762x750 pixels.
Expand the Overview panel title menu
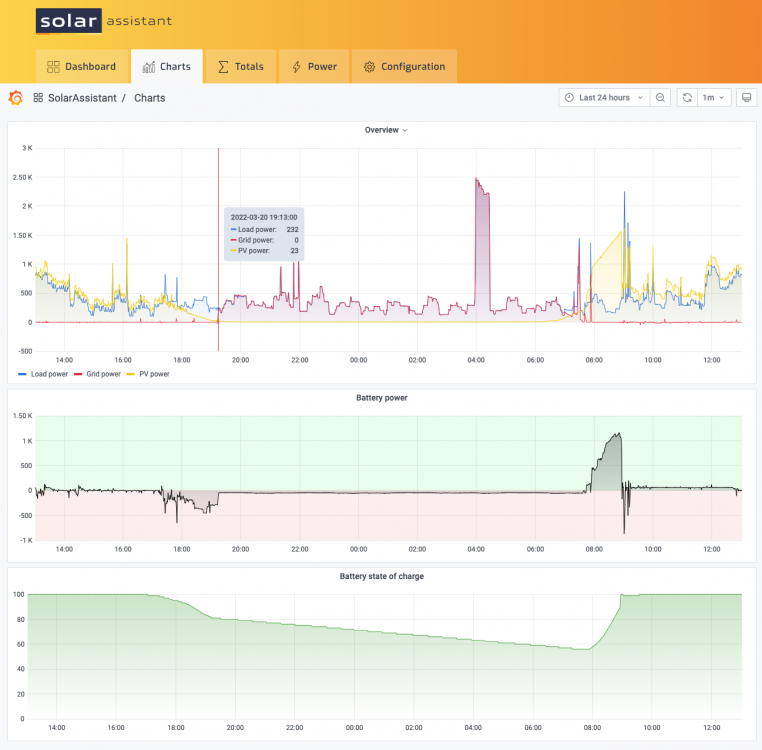[386, 130]
